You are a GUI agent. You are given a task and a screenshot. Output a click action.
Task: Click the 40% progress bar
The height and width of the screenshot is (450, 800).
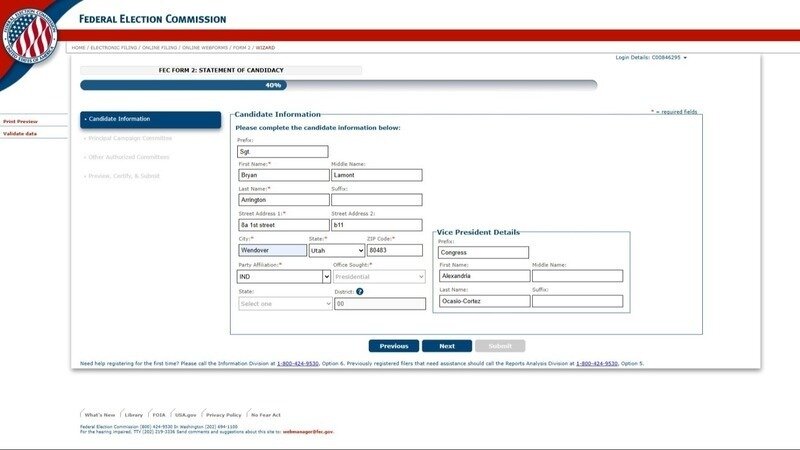(338, 85)
